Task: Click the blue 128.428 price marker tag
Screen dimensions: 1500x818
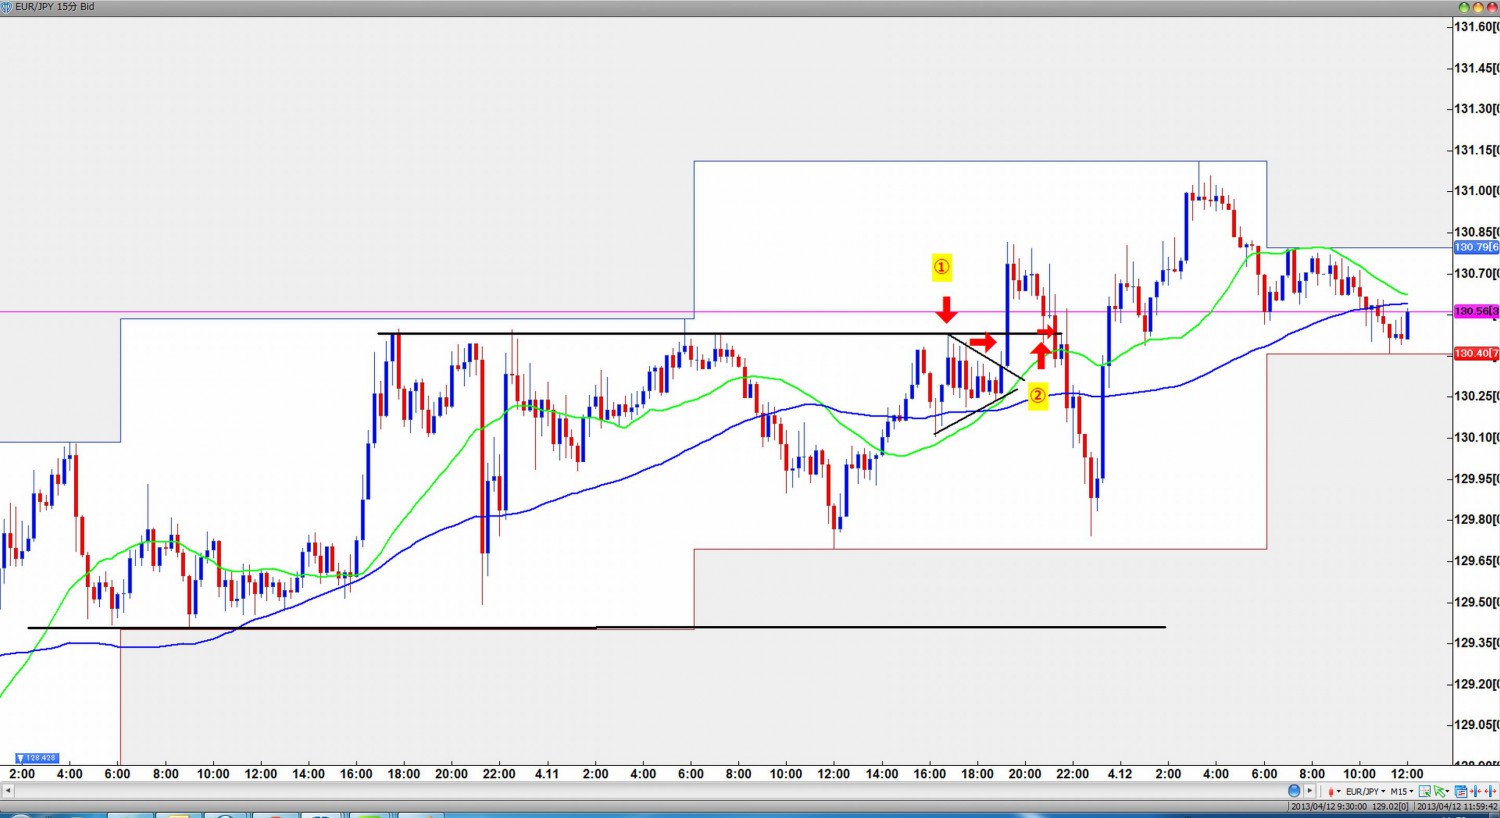Action: pyautogui.click(x=36, y=758)
